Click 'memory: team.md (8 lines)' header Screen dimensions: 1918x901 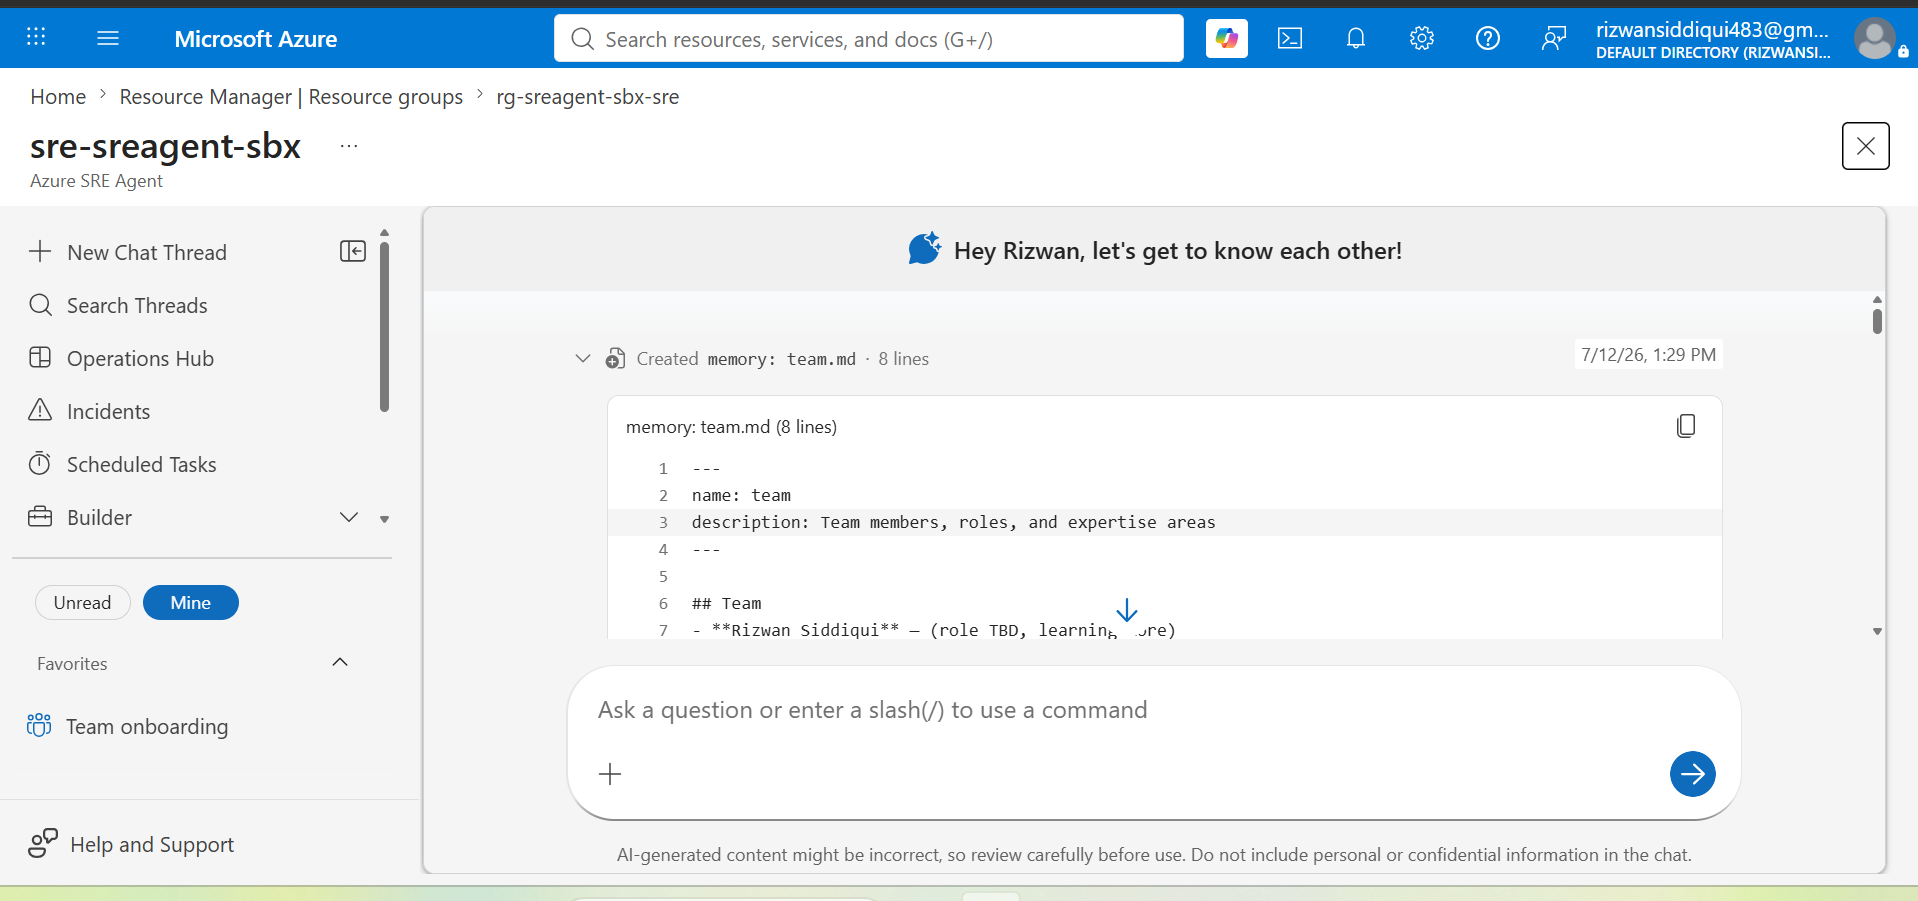click(731, 426)
